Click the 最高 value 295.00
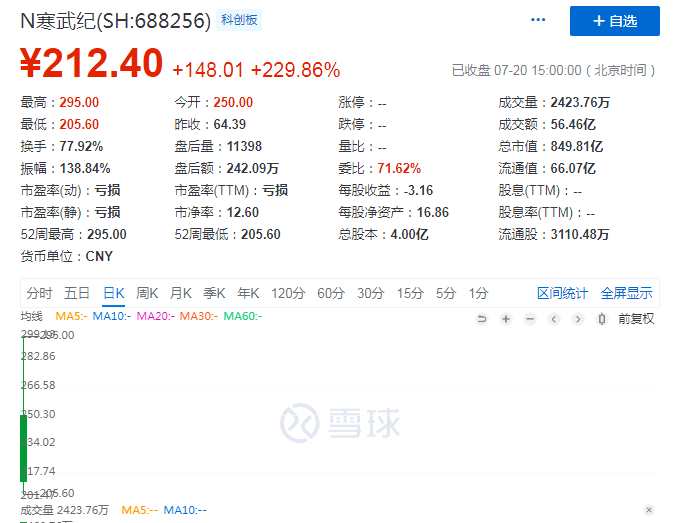 (x=79, y=103)
